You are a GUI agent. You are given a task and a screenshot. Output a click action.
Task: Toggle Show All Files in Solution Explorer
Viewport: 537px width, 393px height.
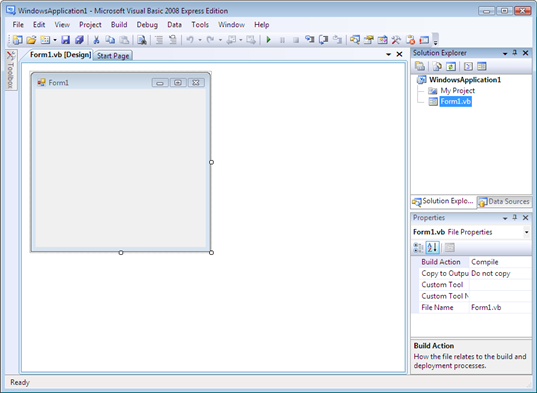click(x=437, y=66)
